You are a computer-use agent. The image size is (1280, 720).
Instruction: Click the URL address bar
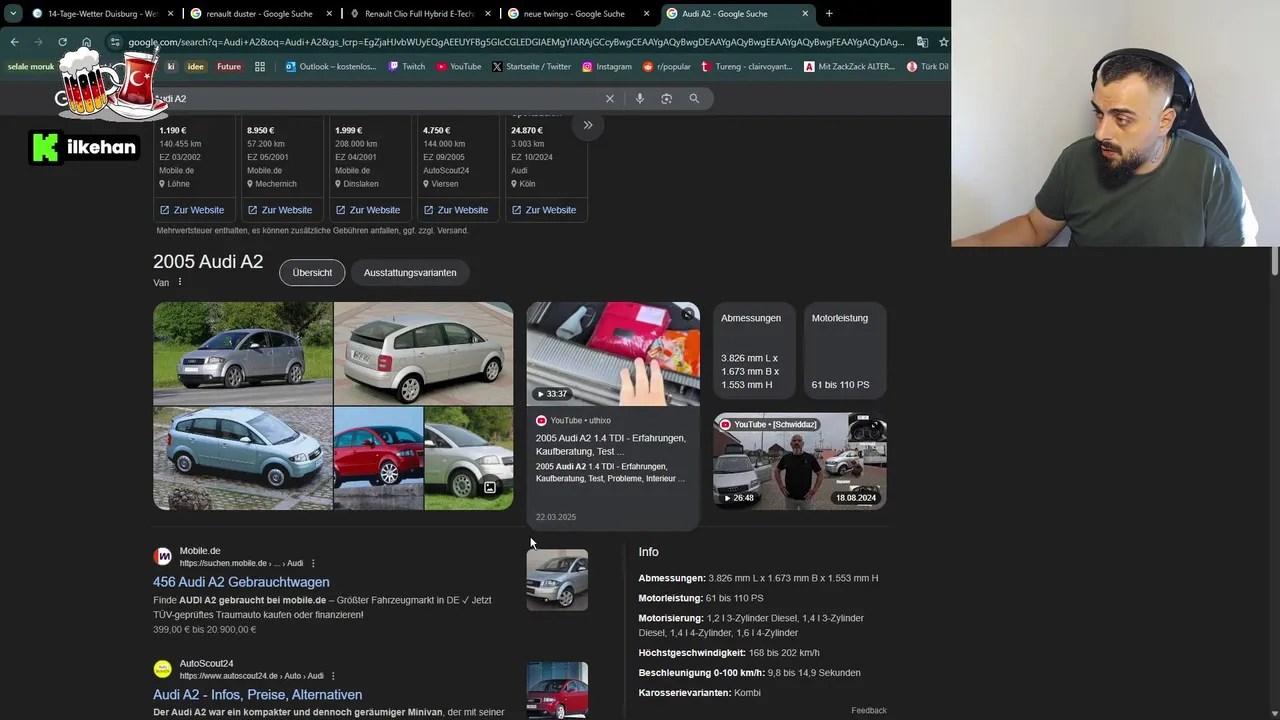point(515,42)
